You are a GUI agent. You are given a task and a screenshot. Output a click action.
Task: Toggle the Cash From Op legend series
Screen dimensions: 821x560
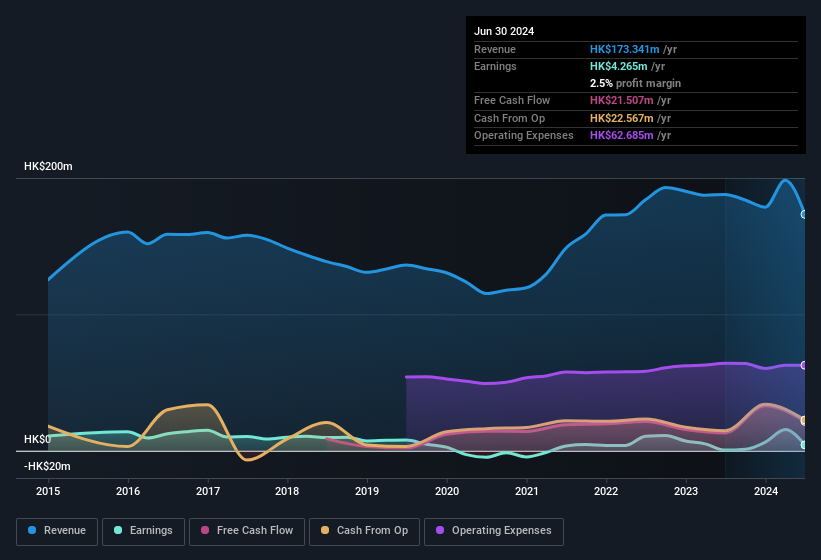pyautogui.click(x=364, y=531)
